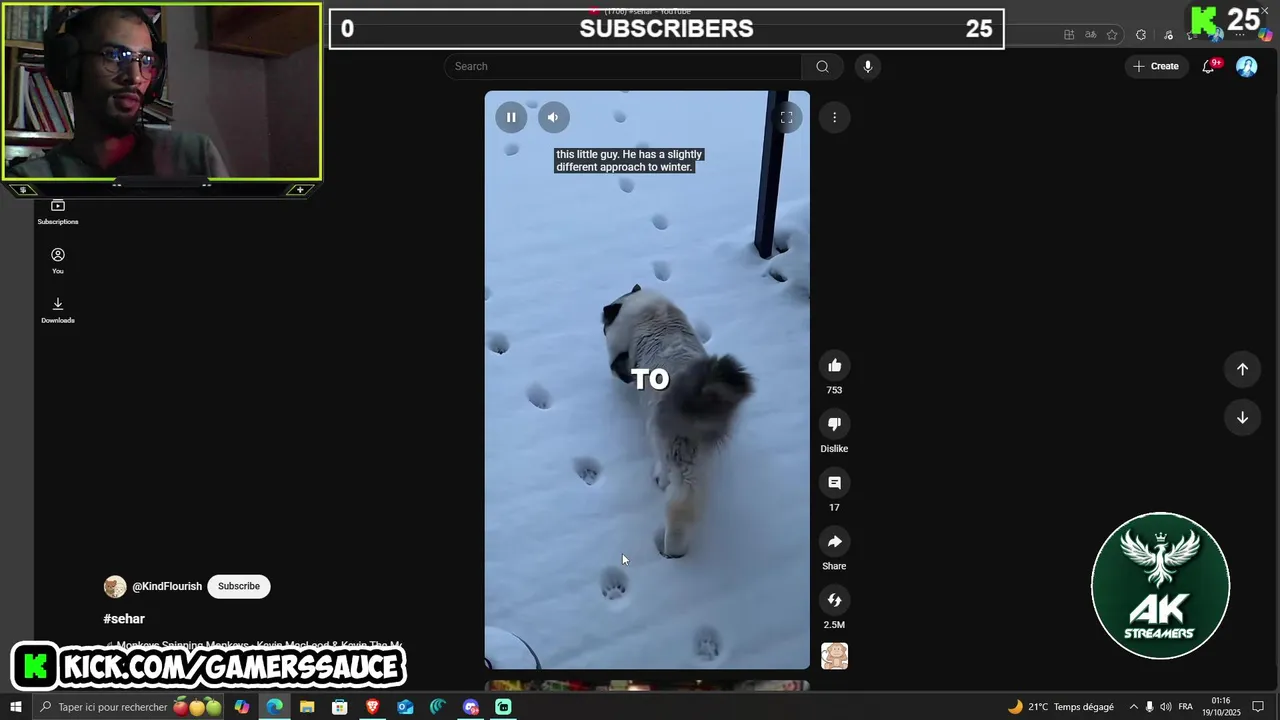Enter fullscreen on the Short
Screen dimensions: 1280x720
coord(787,117)
